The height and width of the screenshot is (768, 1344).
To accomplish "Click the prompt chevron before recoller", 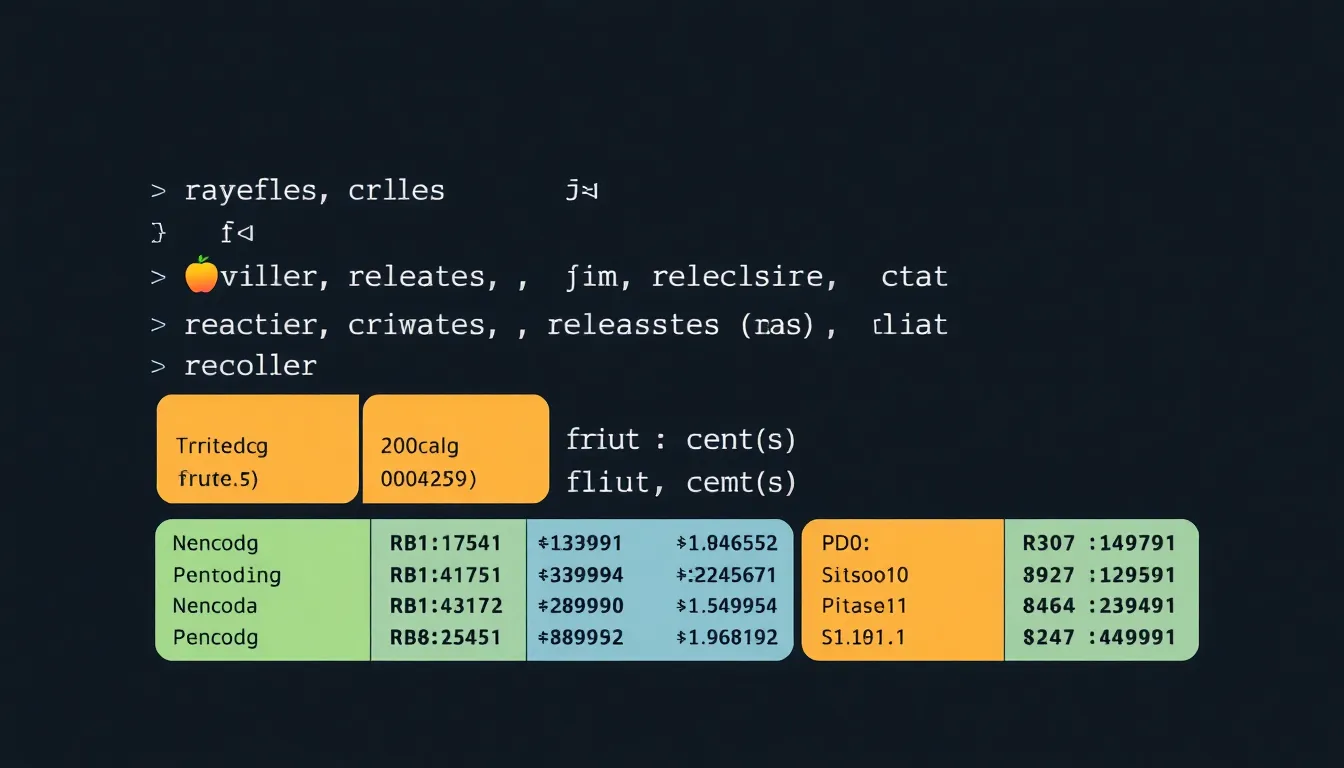I will [158, 366].
